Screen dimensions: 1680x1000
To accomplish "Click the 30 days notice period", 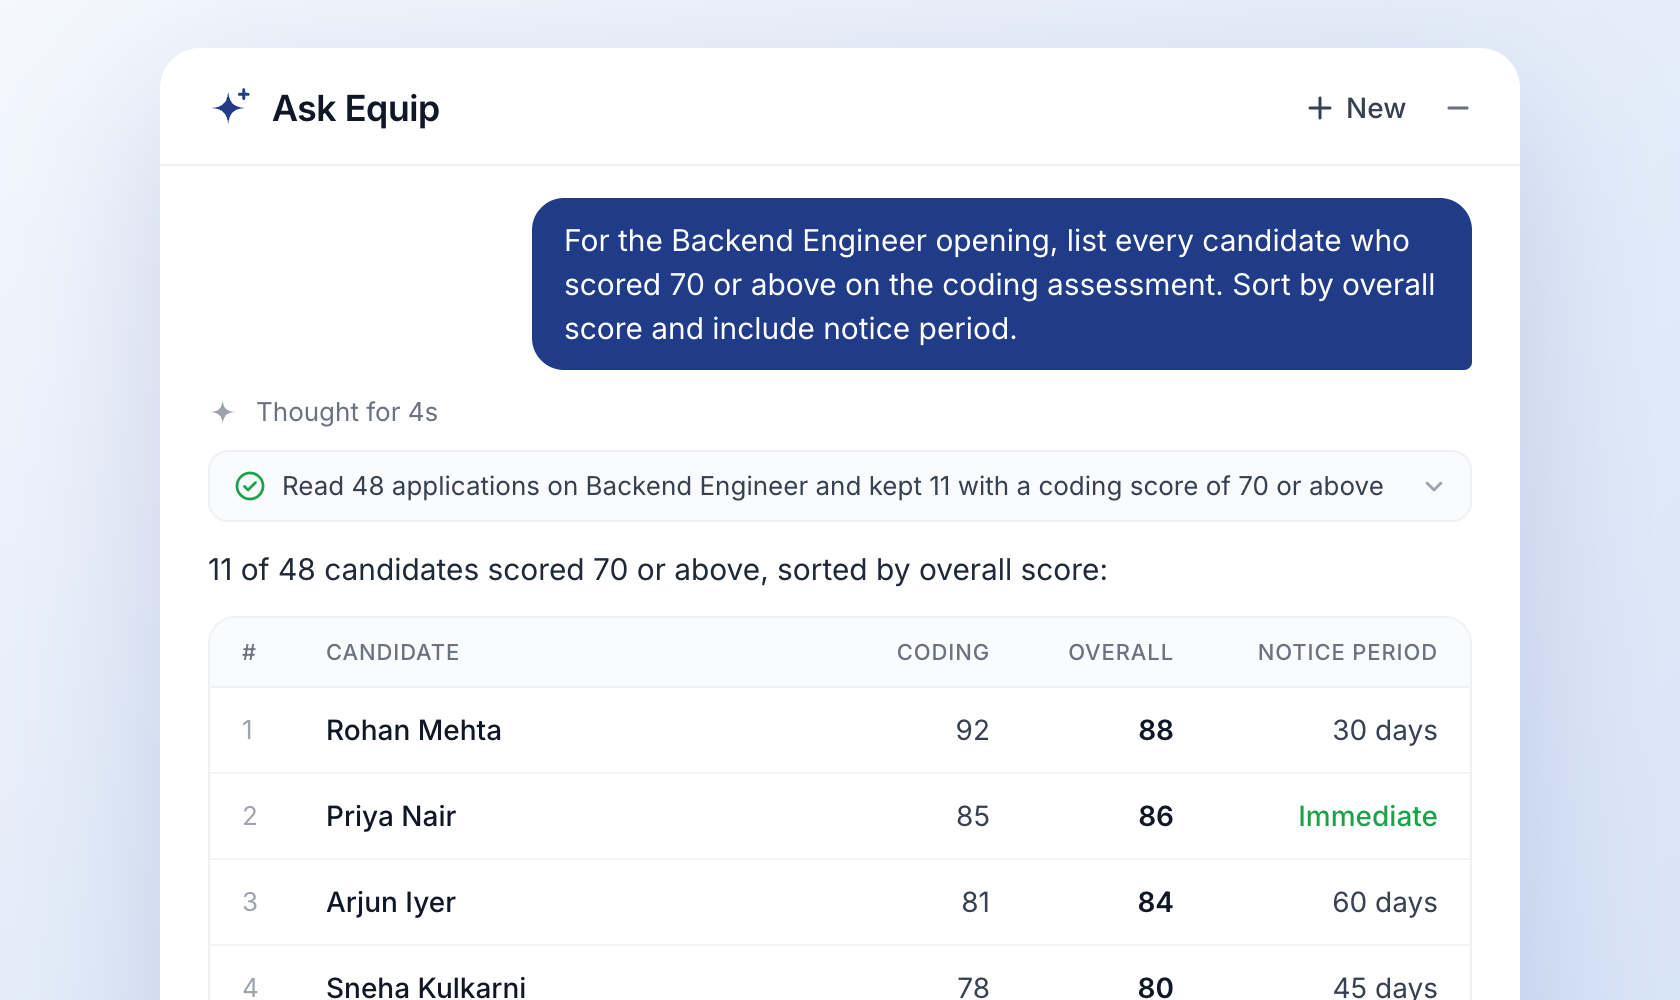I will pyautogui.click(x=1385, y=730).
